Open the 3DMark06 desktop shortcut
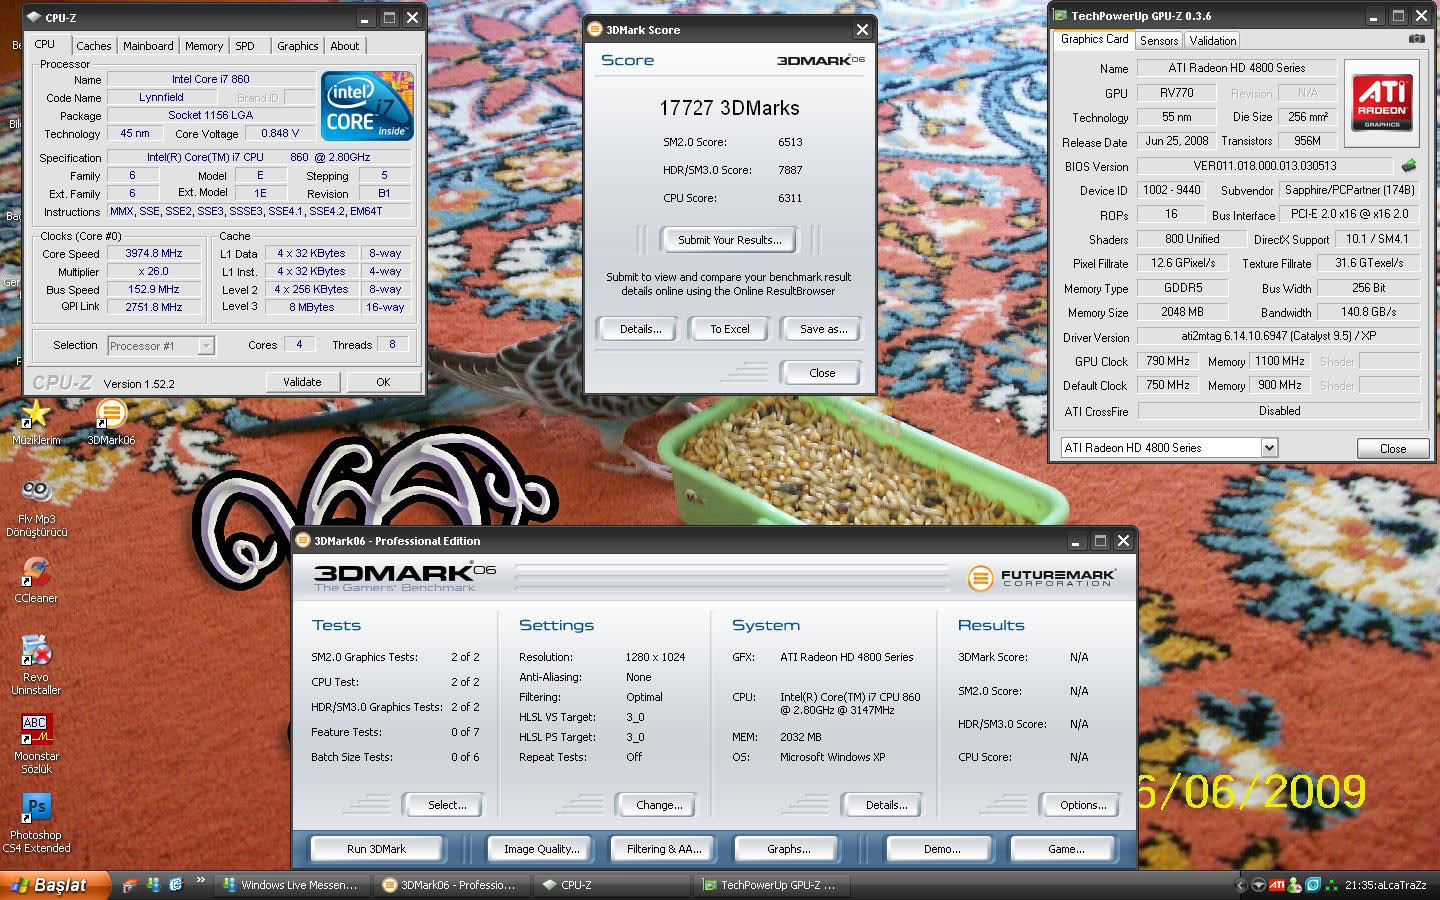1440x900 pixels. click(111, 412)
